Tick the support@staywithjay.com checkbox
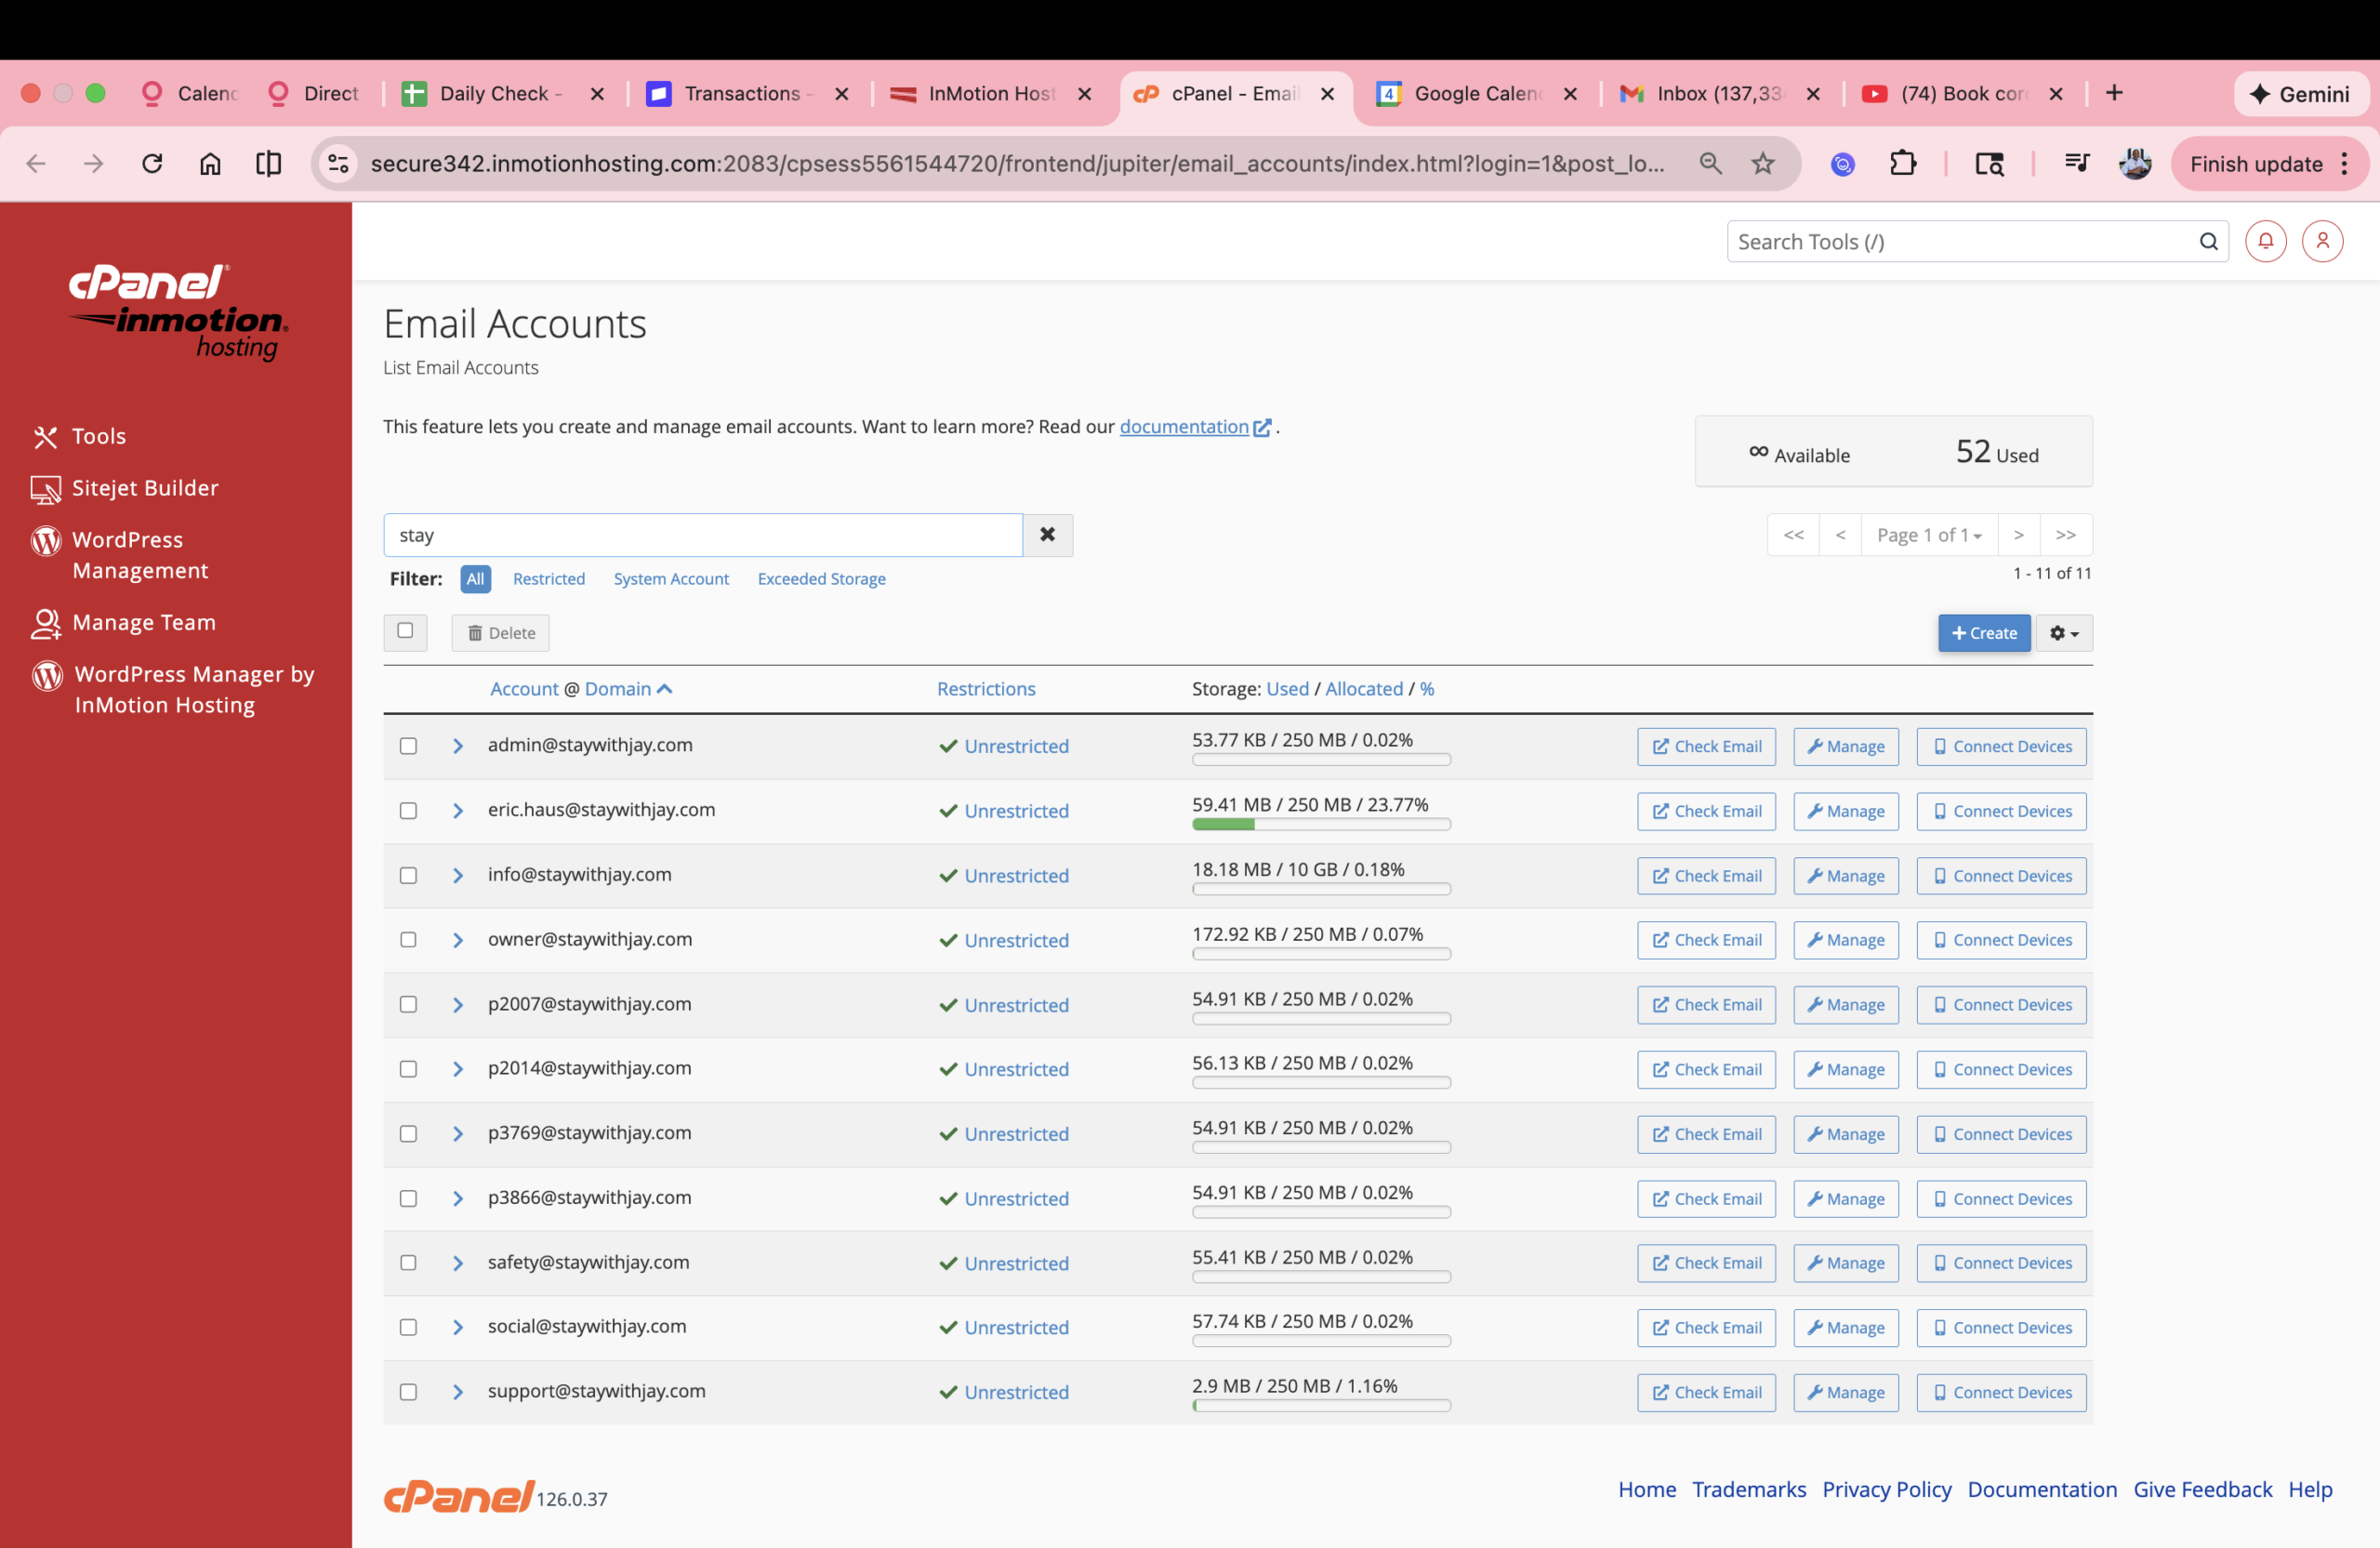Viewport: 2380px width, 1548px height. (408, 1392)
